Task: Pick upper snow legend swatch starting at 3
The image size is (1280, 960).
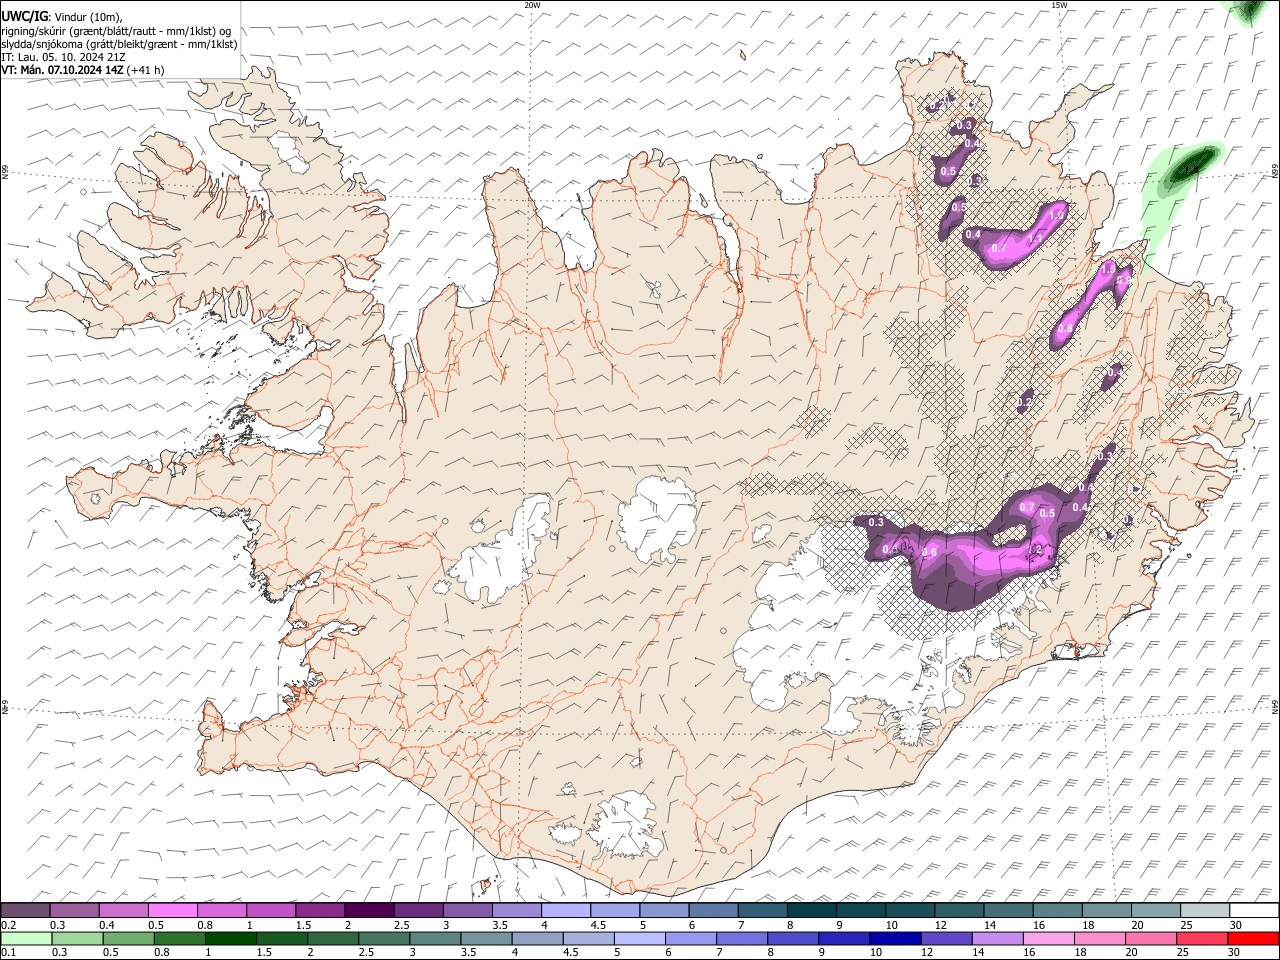Action: 467,910
